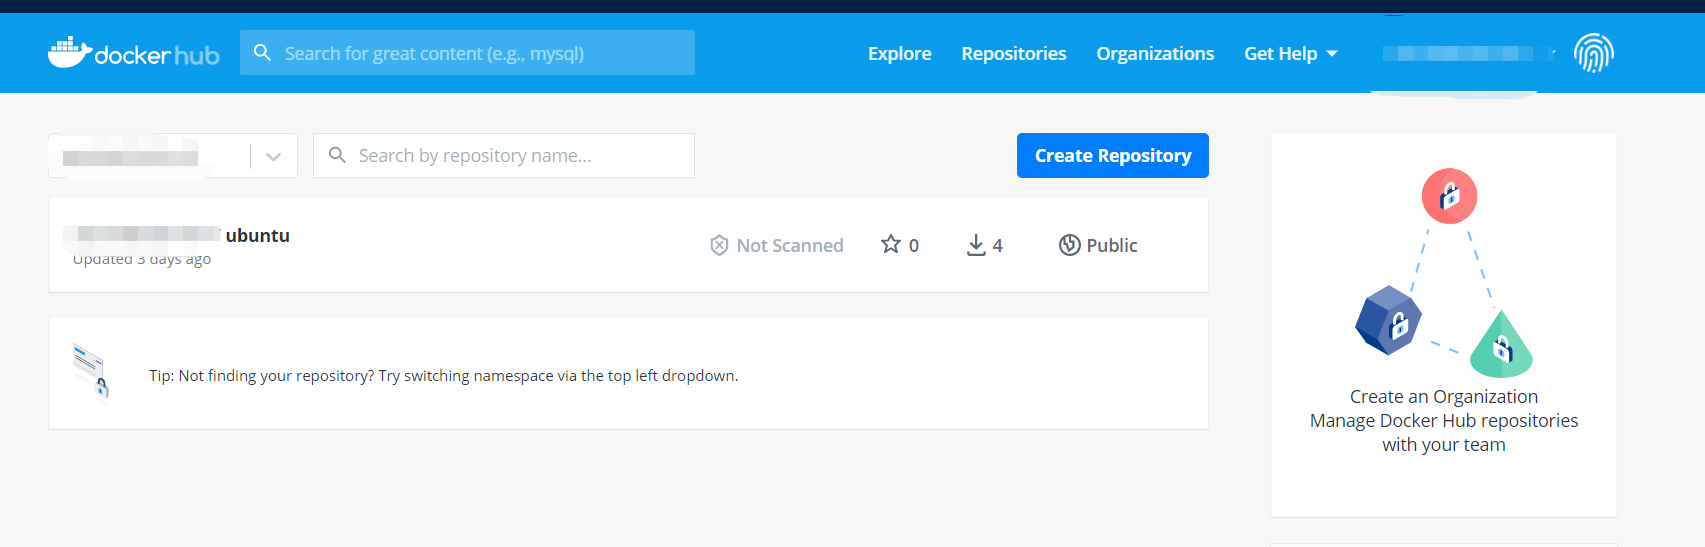1705x547 pixels.
Task: Focus the 'Search for great content' field
Action: [467, 53]
